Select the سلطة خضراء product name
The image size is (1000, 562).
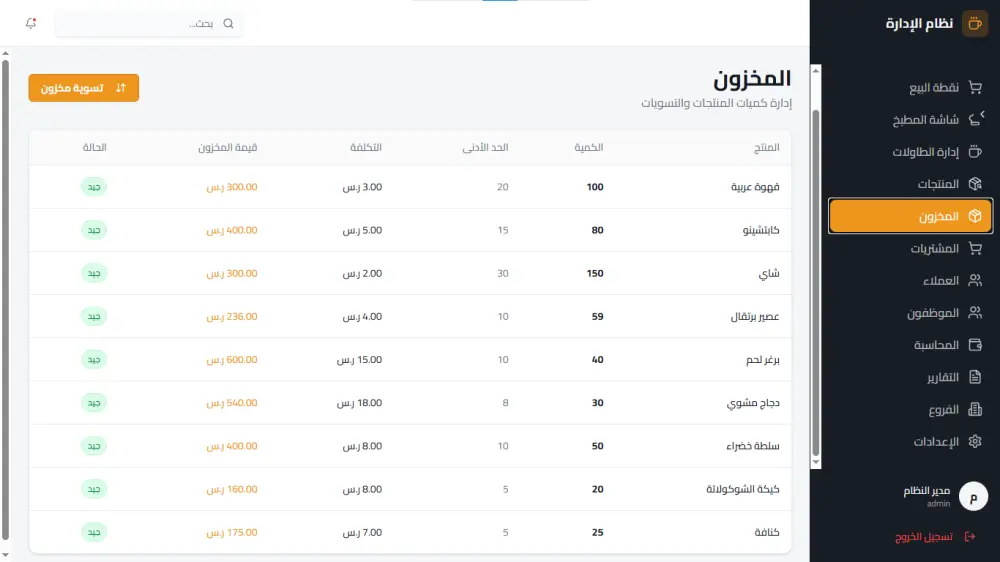753,446
